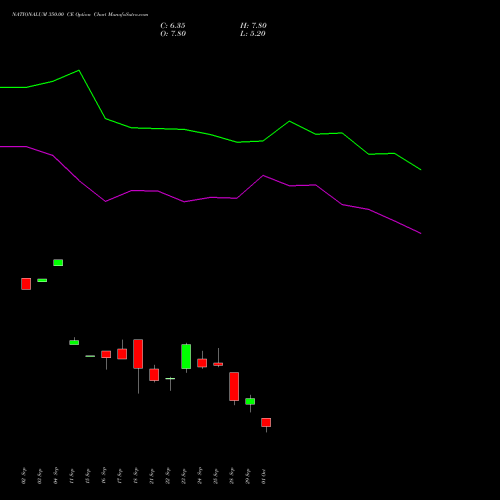
Task: Click the long red candlestick above 28 Sep
Action: 234,386
